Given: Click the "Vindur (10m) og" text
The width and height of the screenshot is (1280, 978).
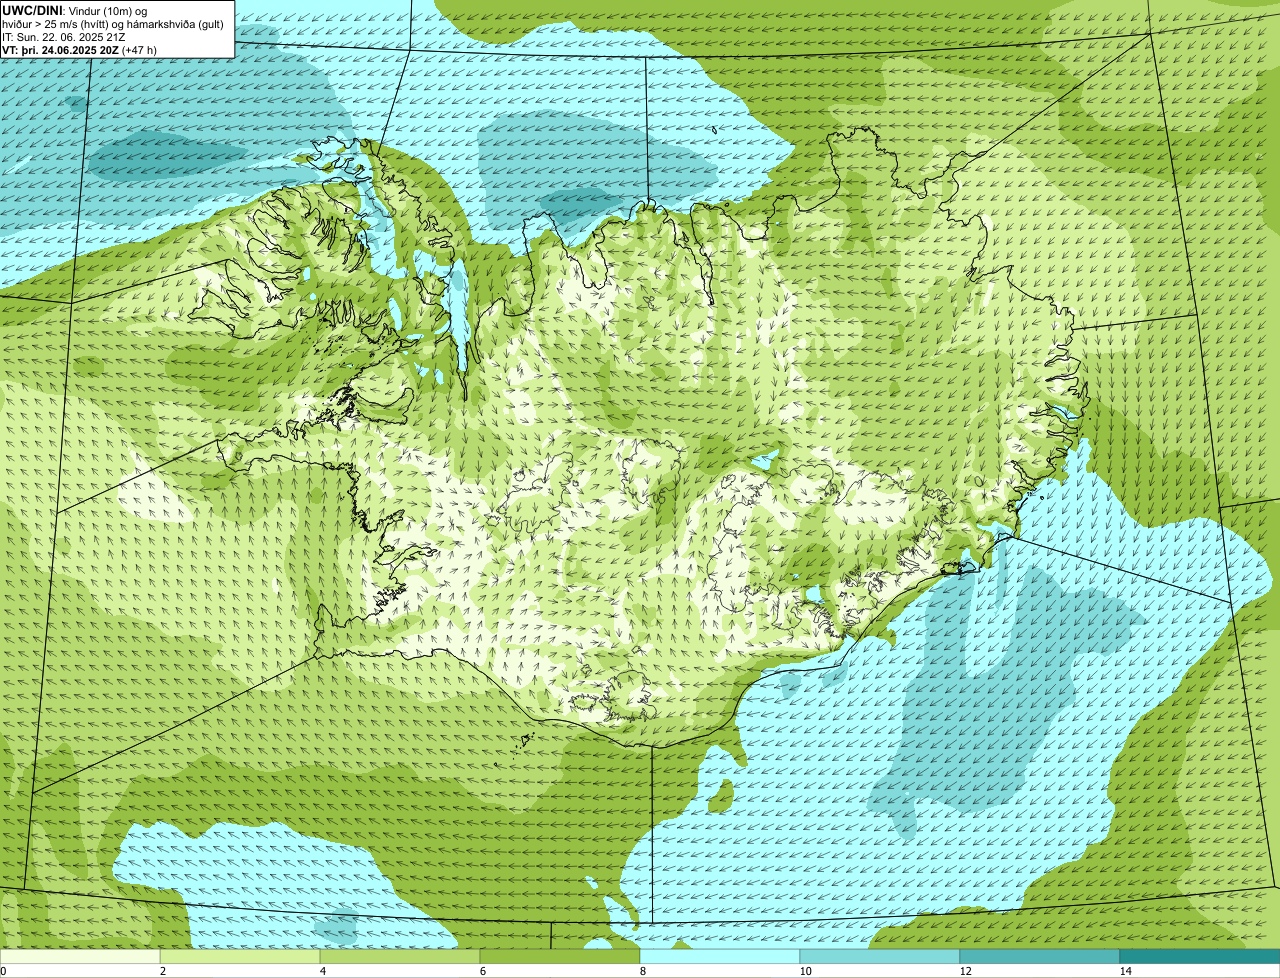Looking at the screenshot, I should 107,10.
